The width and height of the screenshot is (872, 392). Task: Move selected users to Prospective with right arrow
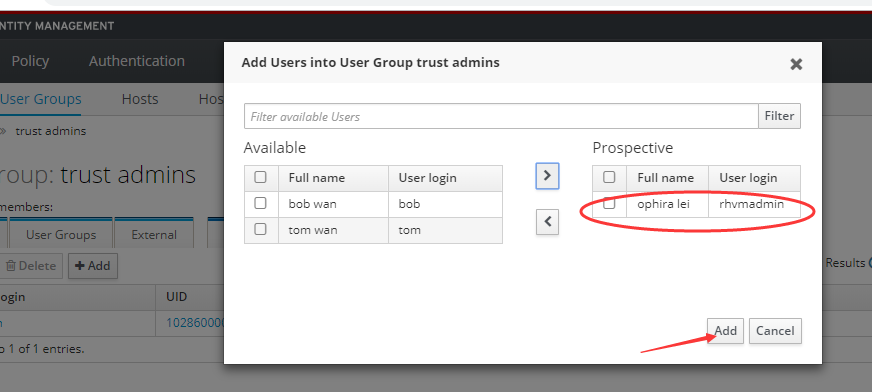click(x=547, y=176)
